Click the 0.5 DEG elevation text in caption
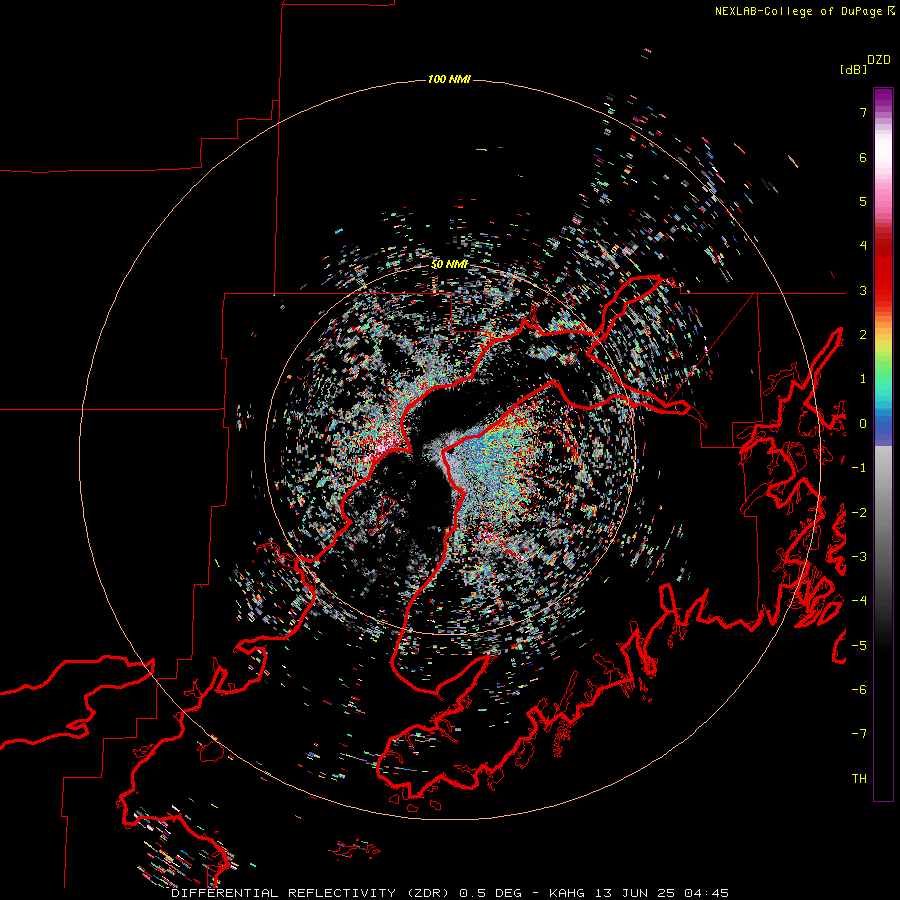This screenshot has height=900, width=900. pyautogui.click(x=490, y=893)
